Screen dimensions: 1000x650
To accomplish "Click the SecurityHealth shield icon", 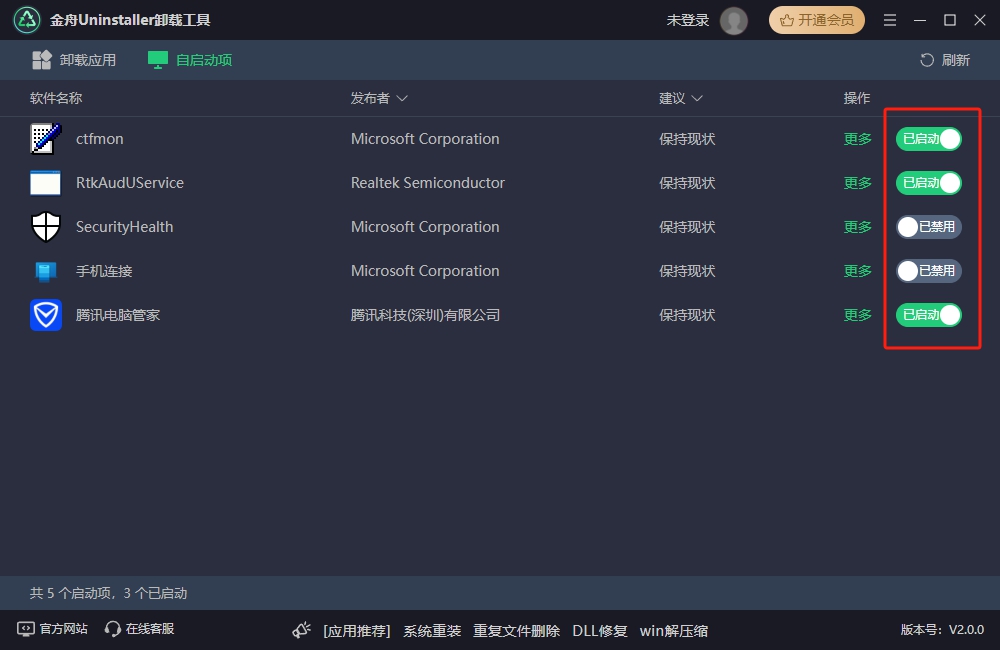I will coord(46,226).
